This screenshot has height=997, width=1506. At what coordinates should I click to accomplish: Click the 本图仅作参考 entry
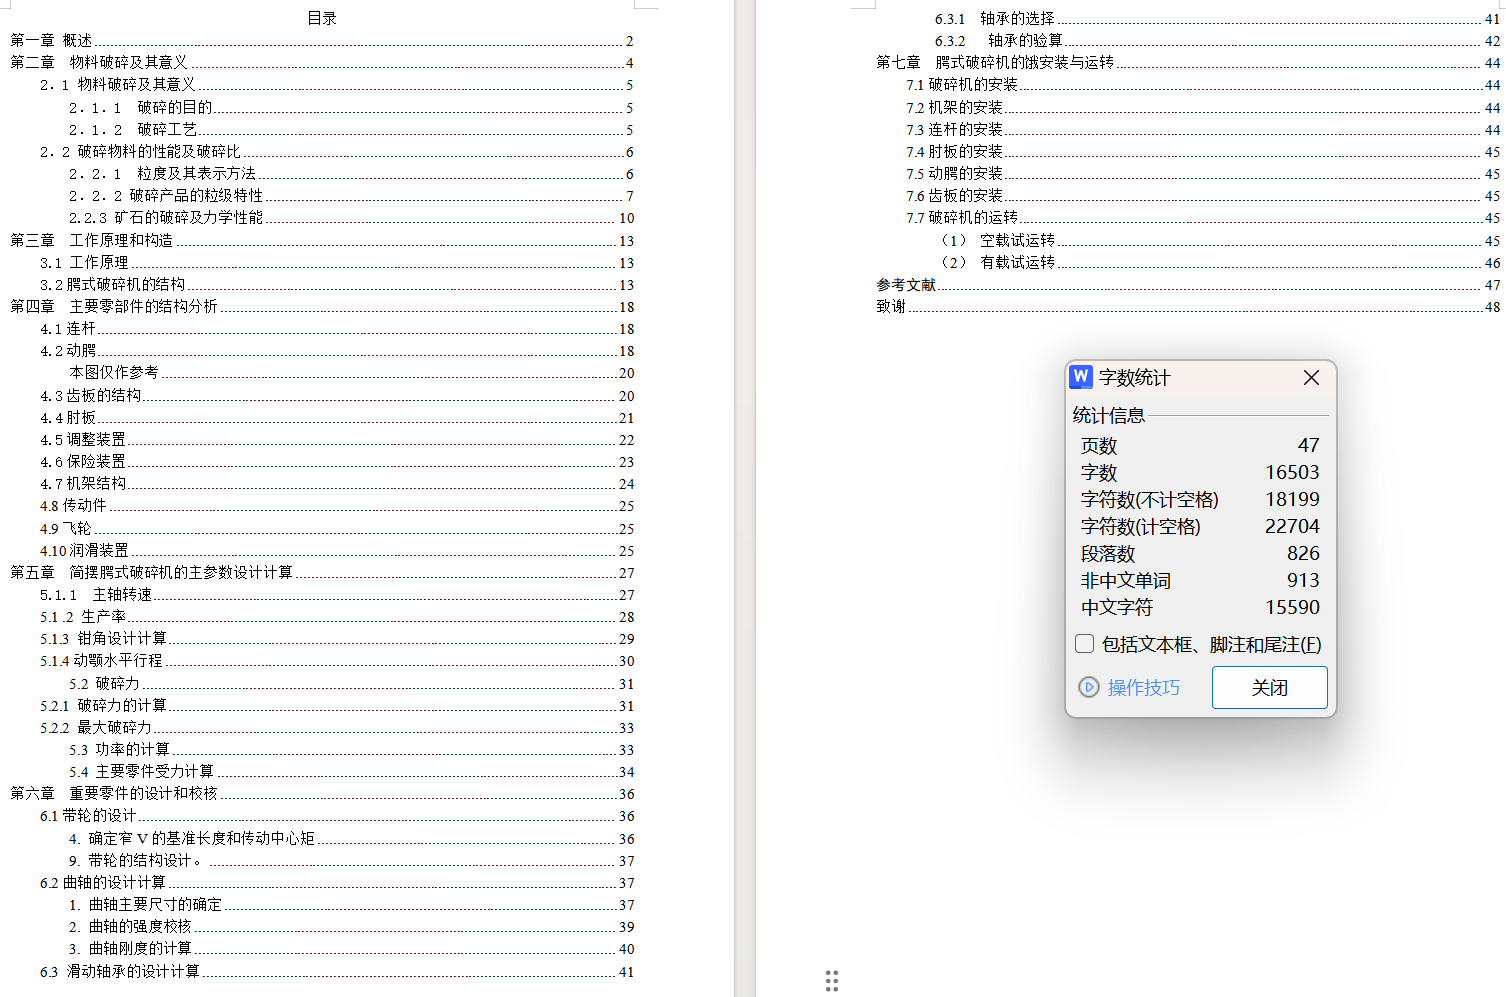pyautogui.click(x=351, y=372)
